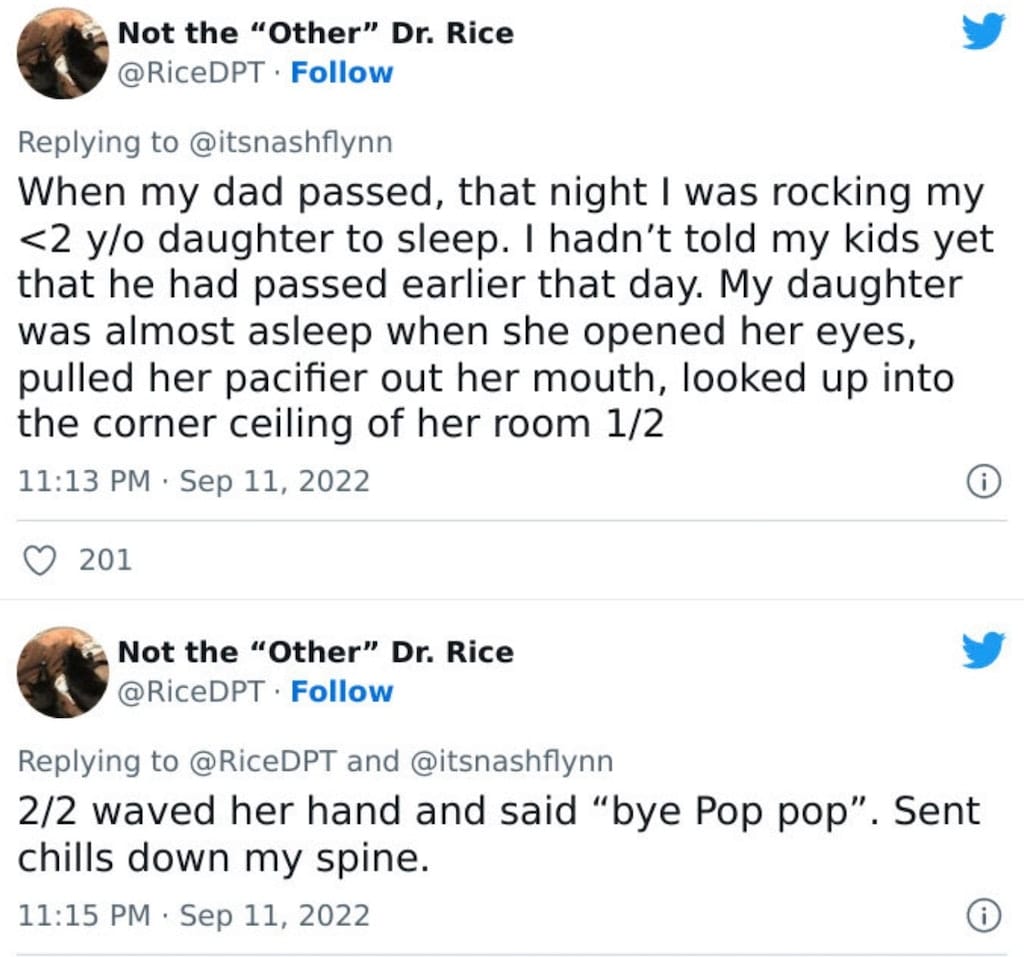
Task: Click the first tweet's body text
Action: coord(506,308)
